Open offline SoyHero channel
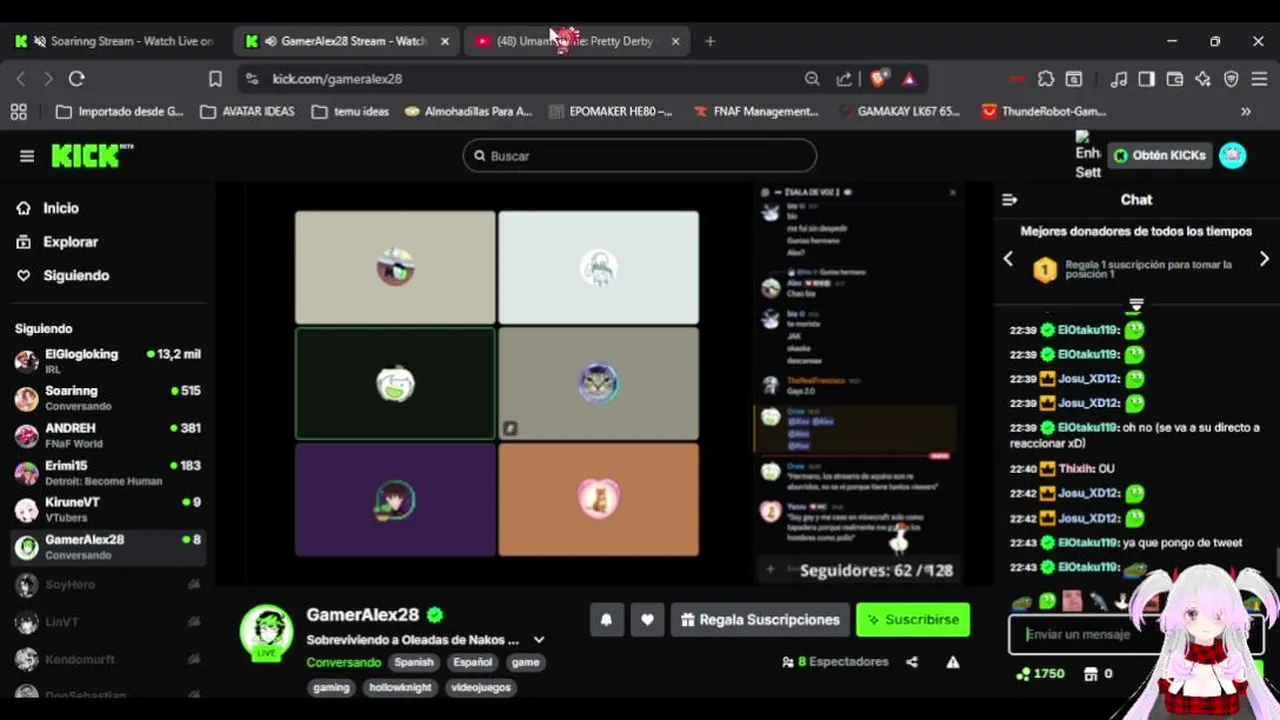1280x720 pixels. [x=108, y=584]
